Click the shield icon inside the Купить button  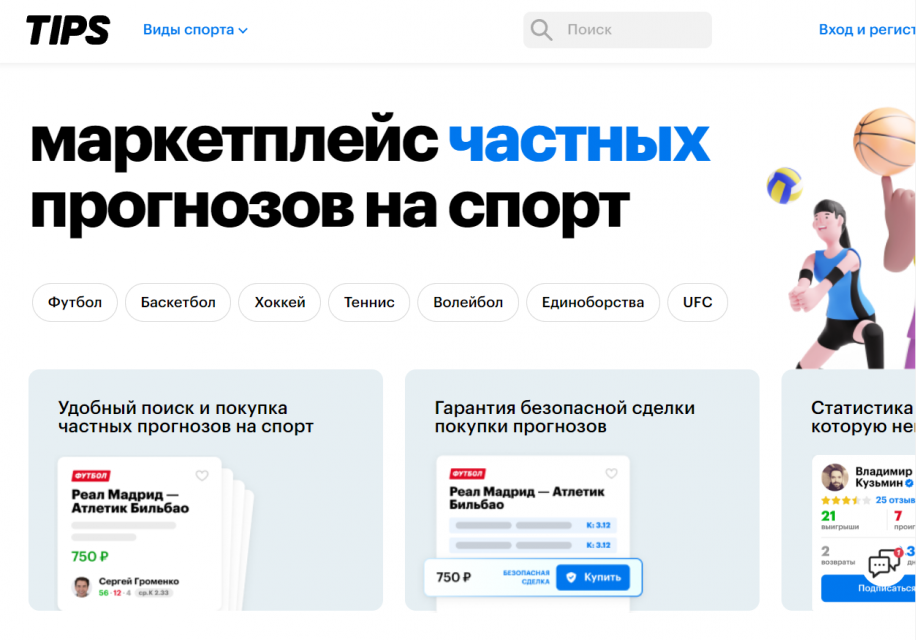pos(572,577)
